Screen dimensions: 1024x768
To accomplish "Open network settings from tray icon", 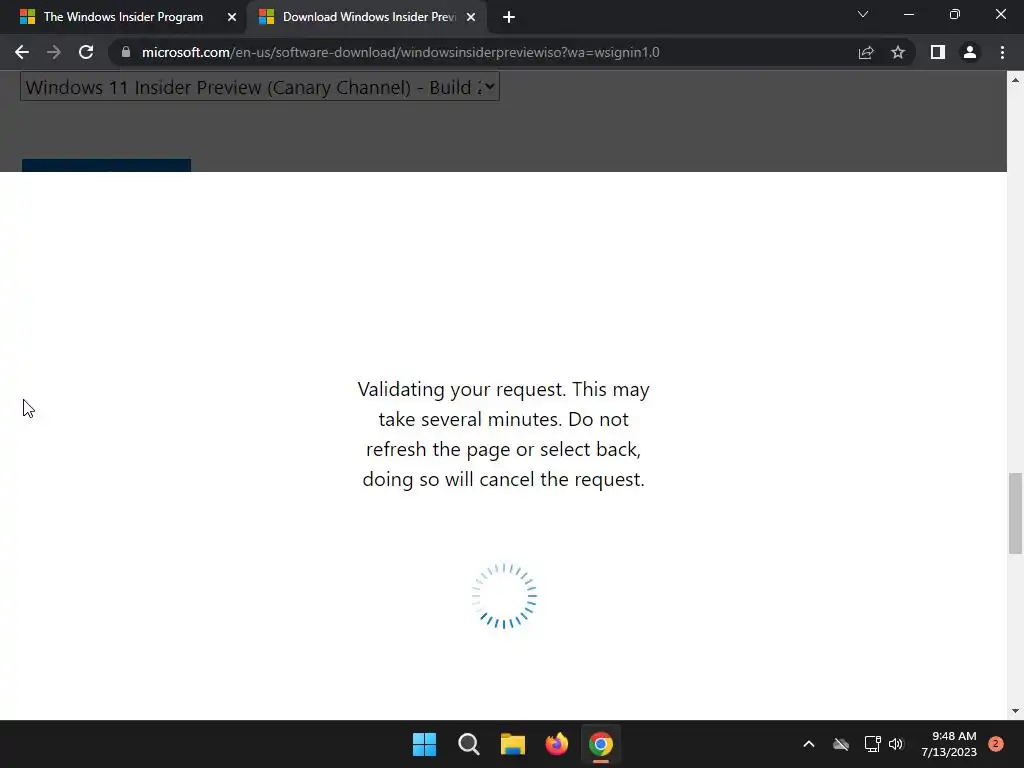I will (872, 744).
